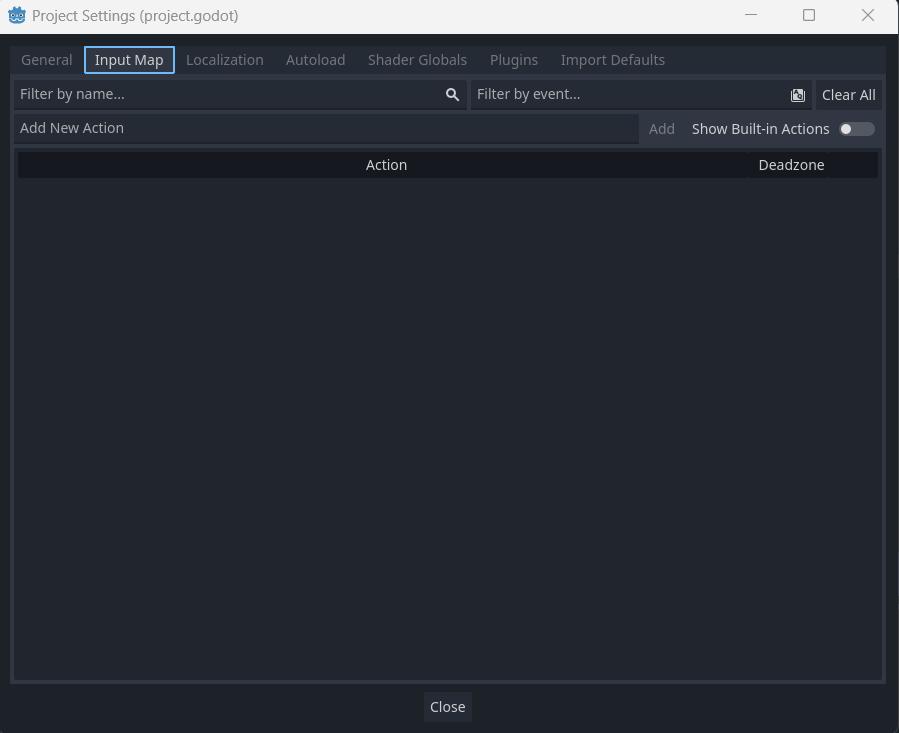Close the window using the title bar X
The image size is (899, 733).
(x=867, y=15)
